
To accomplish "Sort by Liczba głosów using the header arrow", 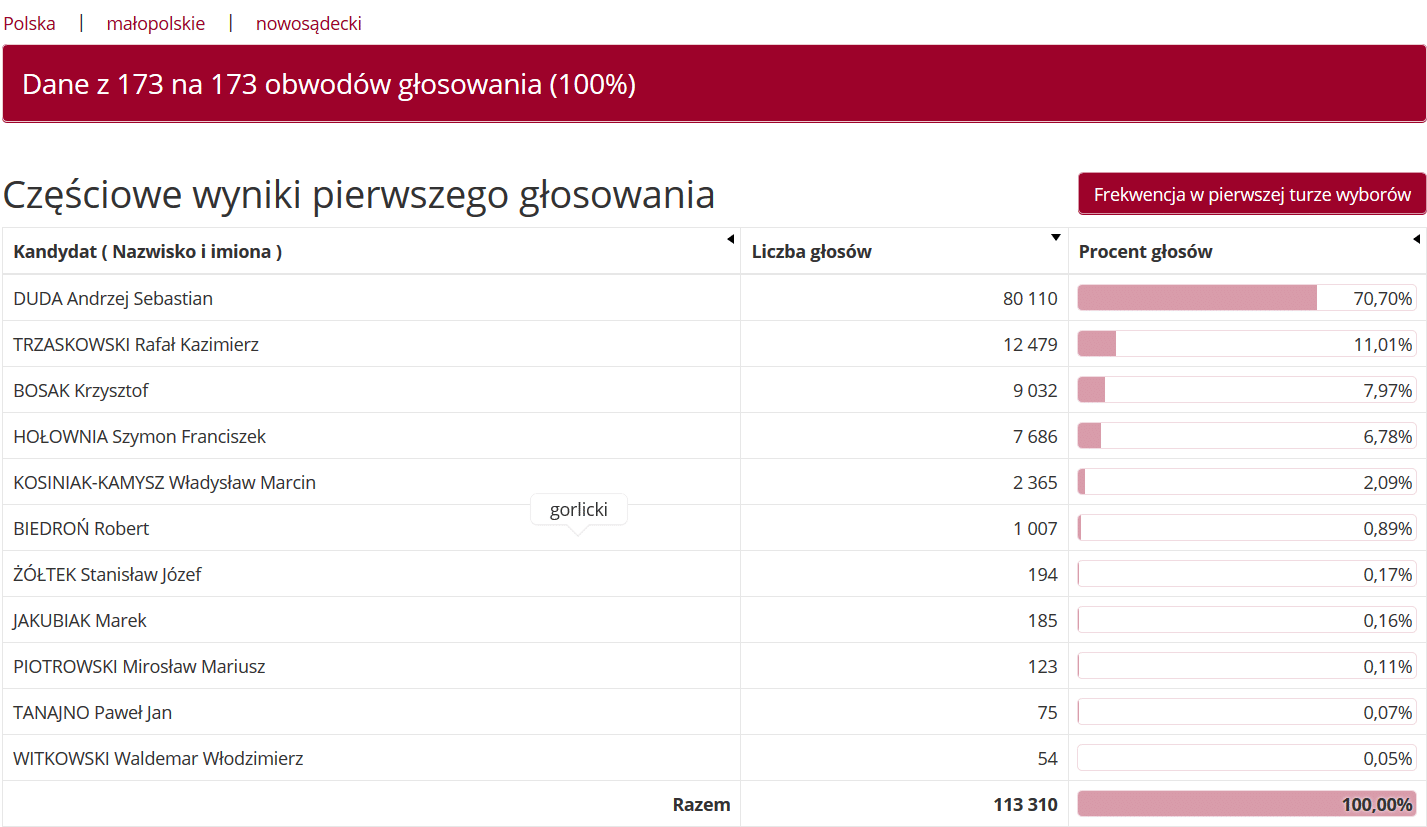I will [x=1056, y=238].
